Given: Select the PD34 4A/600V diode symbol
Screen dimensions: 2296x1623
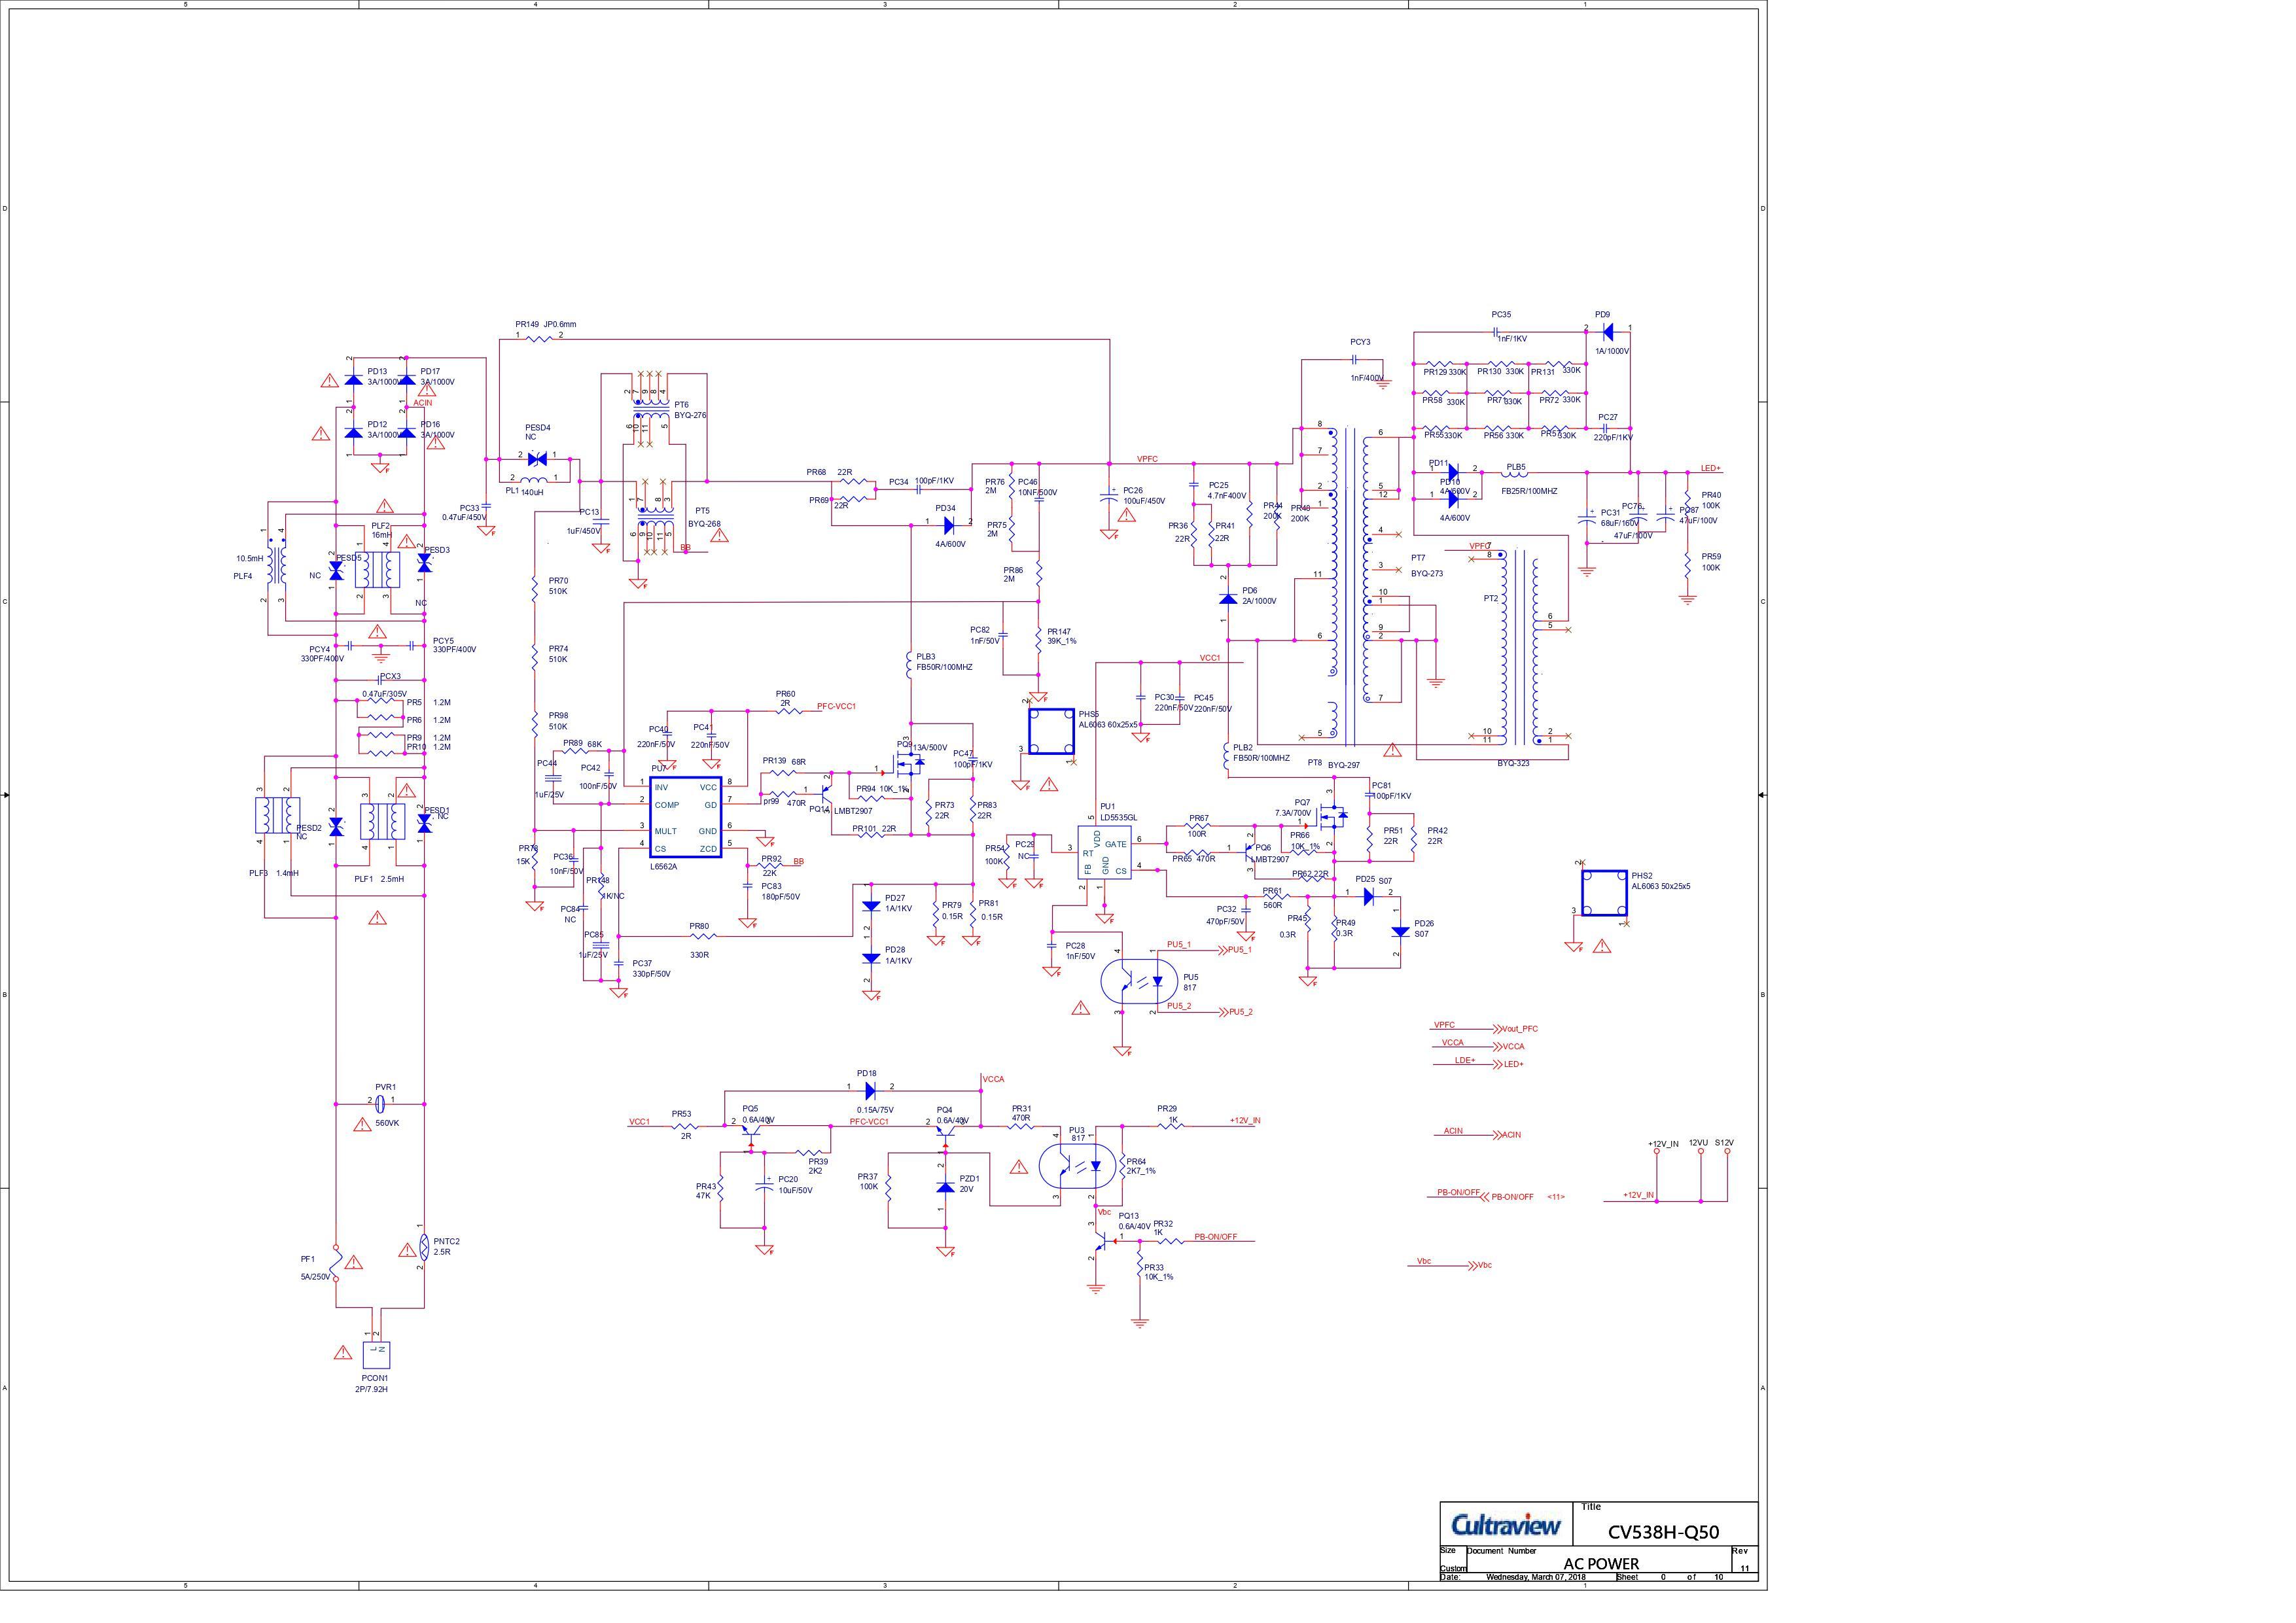Looking at the screenshot, I should click(949, 525).
